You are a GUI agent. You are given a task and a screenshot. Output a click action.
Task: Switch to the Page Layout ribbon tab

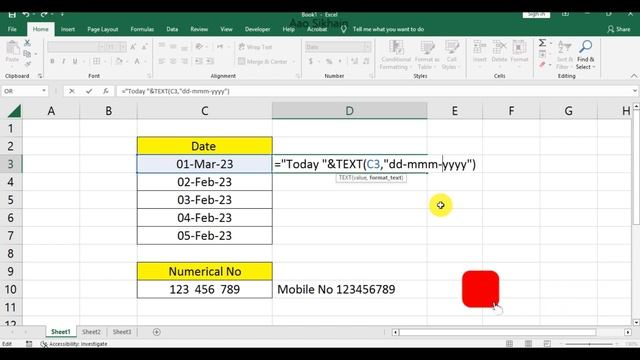(102, 29)
